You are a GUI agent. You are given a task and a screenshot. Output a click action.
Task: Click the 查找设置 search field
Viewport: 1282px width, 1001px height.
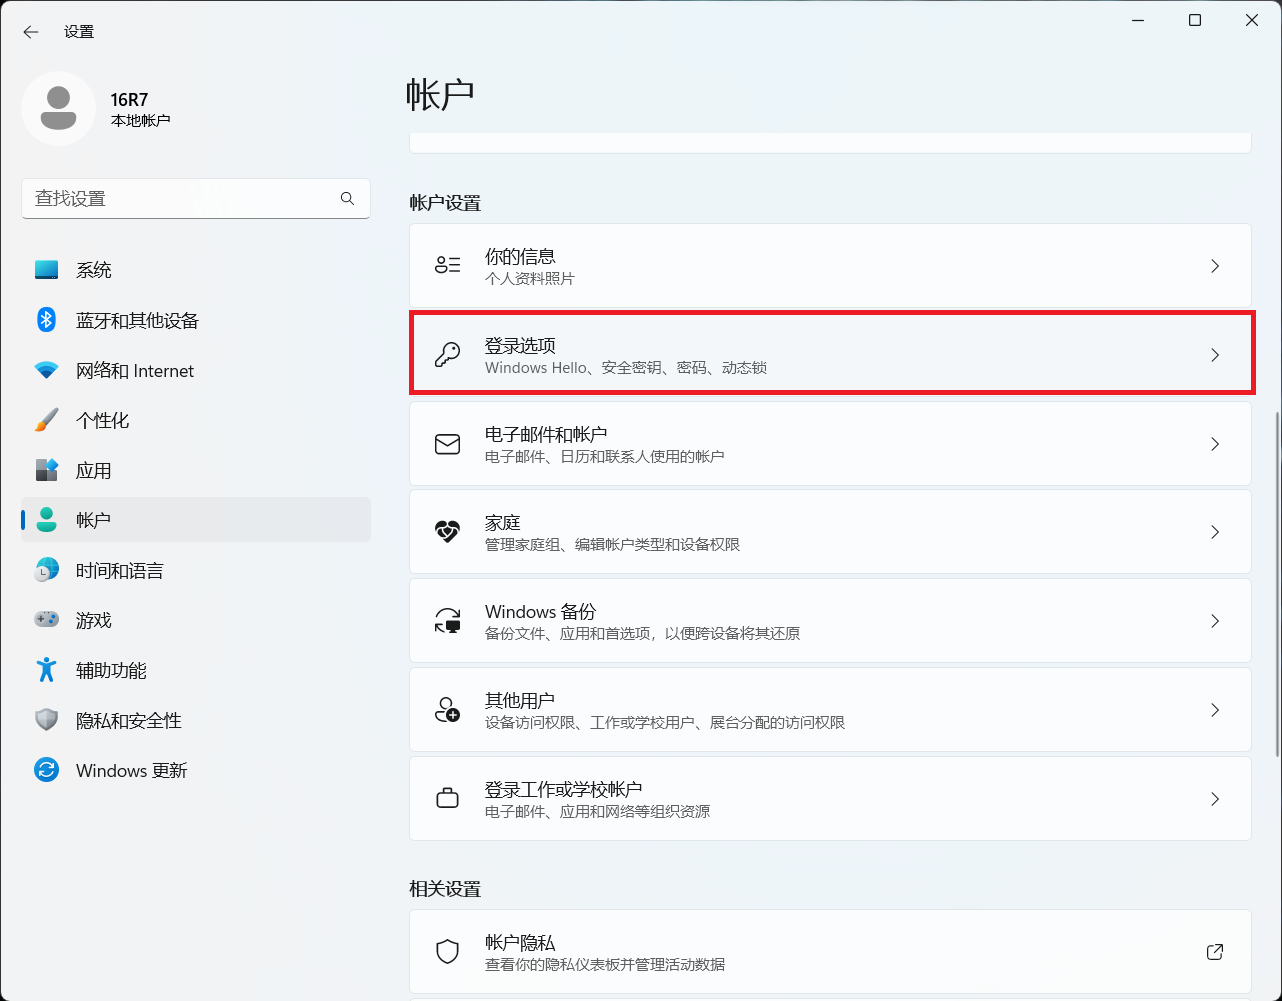[x=180, y=199]
